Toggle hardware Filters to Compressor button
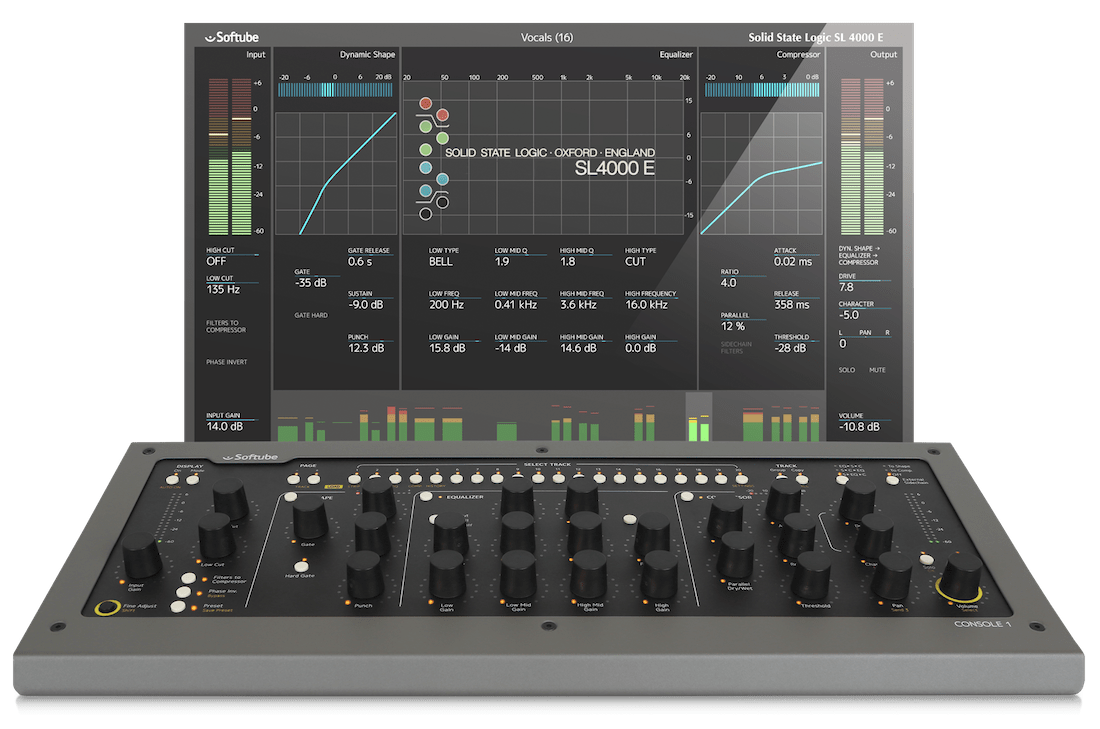This screenshot has width=1100, height=729. coord(188,578)
